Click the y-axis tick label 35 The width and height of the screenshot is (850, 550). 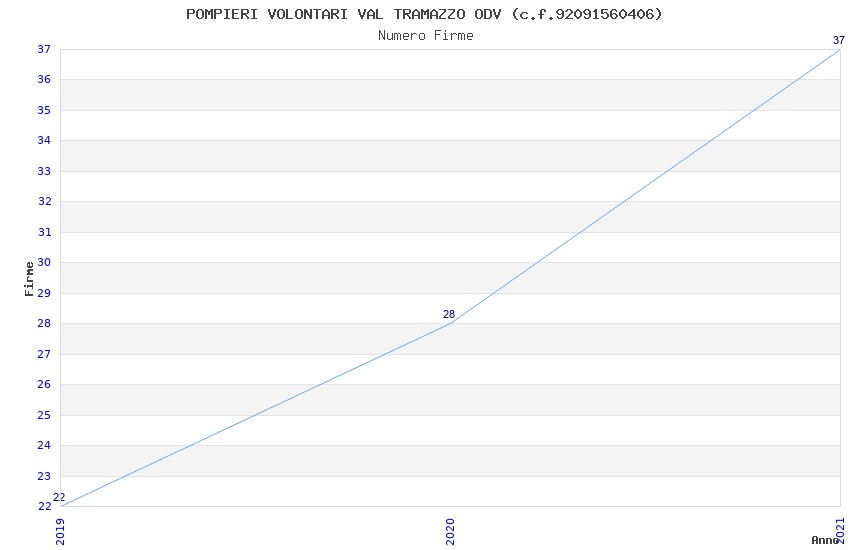44,111
